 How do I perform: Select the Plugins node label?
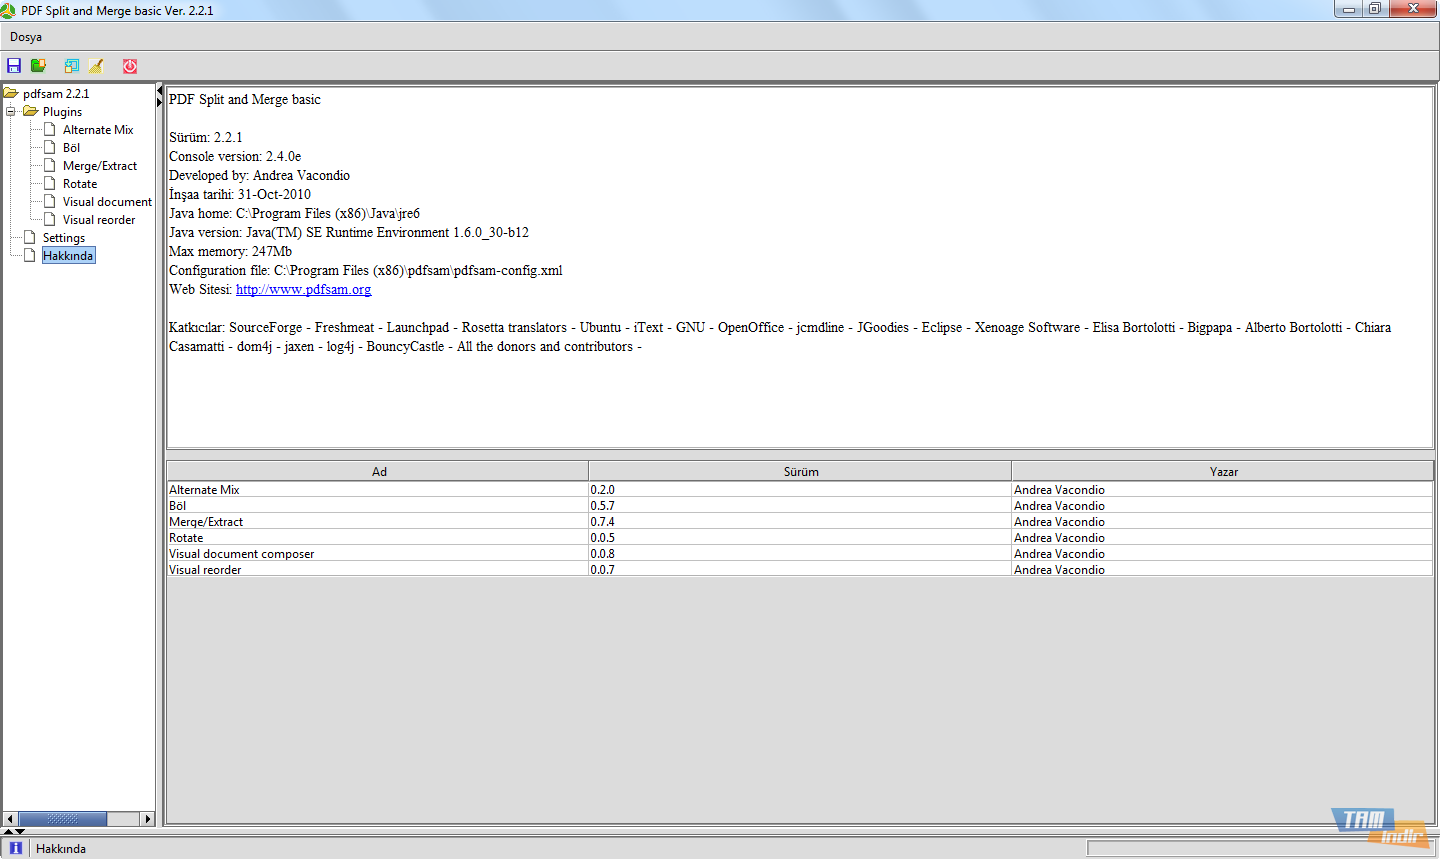coord(62,112)
